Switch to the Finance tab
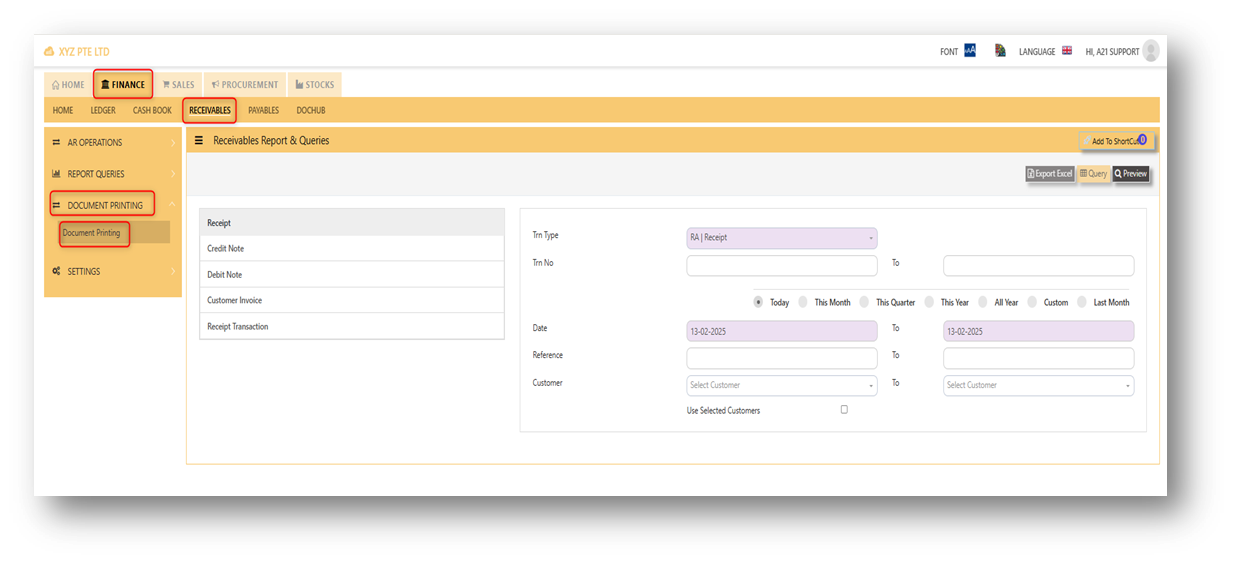Viewport: 1233px width, 562px height. (x=123, y=85)
